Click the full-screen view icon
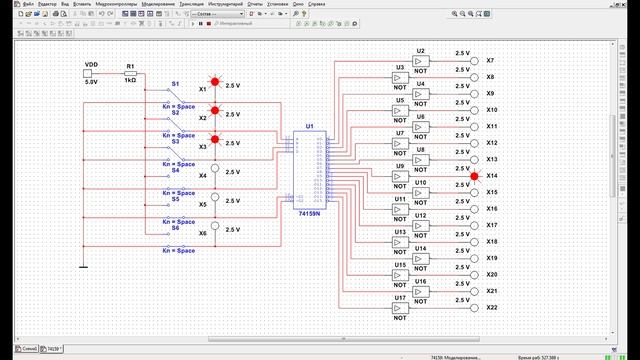 (x=487, y=14)
